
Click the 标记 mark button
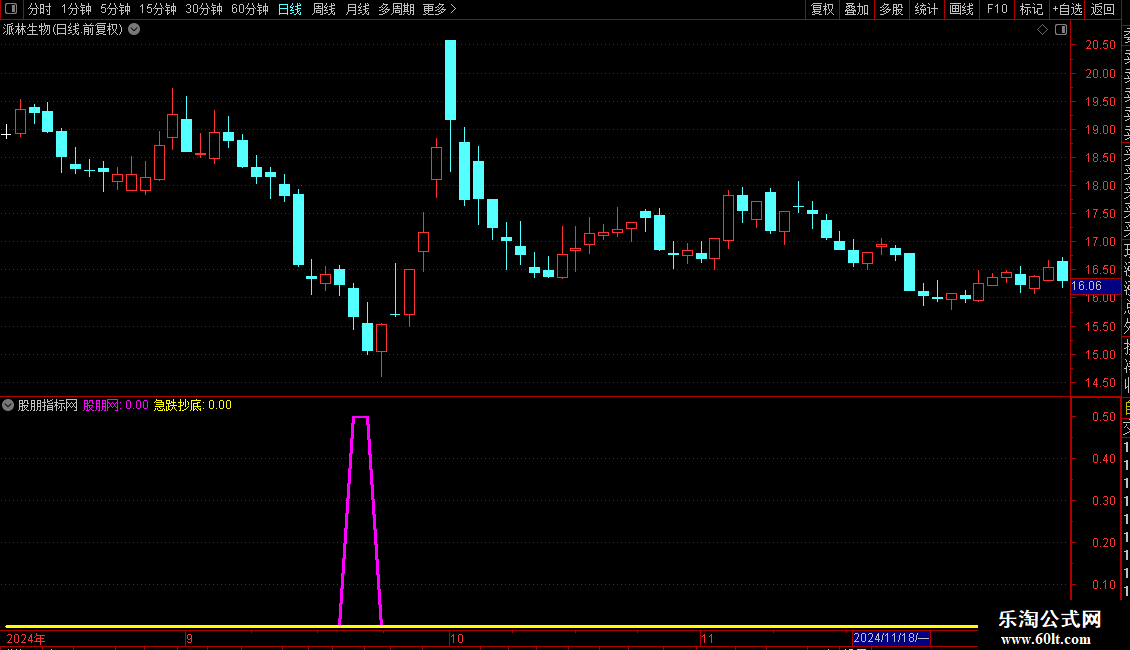point(1031,9)
